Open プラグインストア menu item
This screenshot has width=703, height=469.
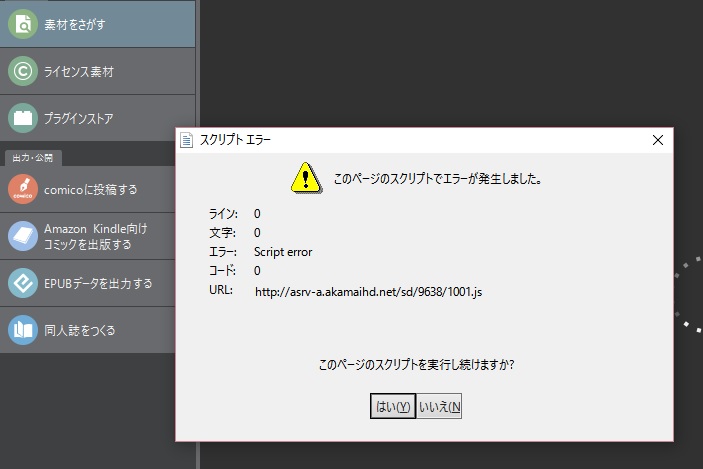97,118
